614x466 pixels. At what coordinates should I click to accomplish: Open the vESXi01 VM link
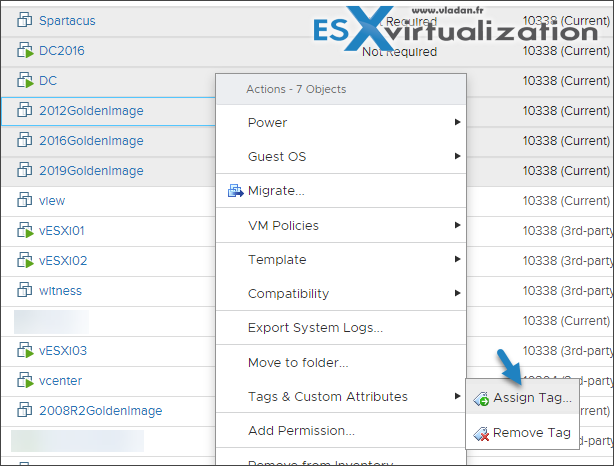click(61, 231)
